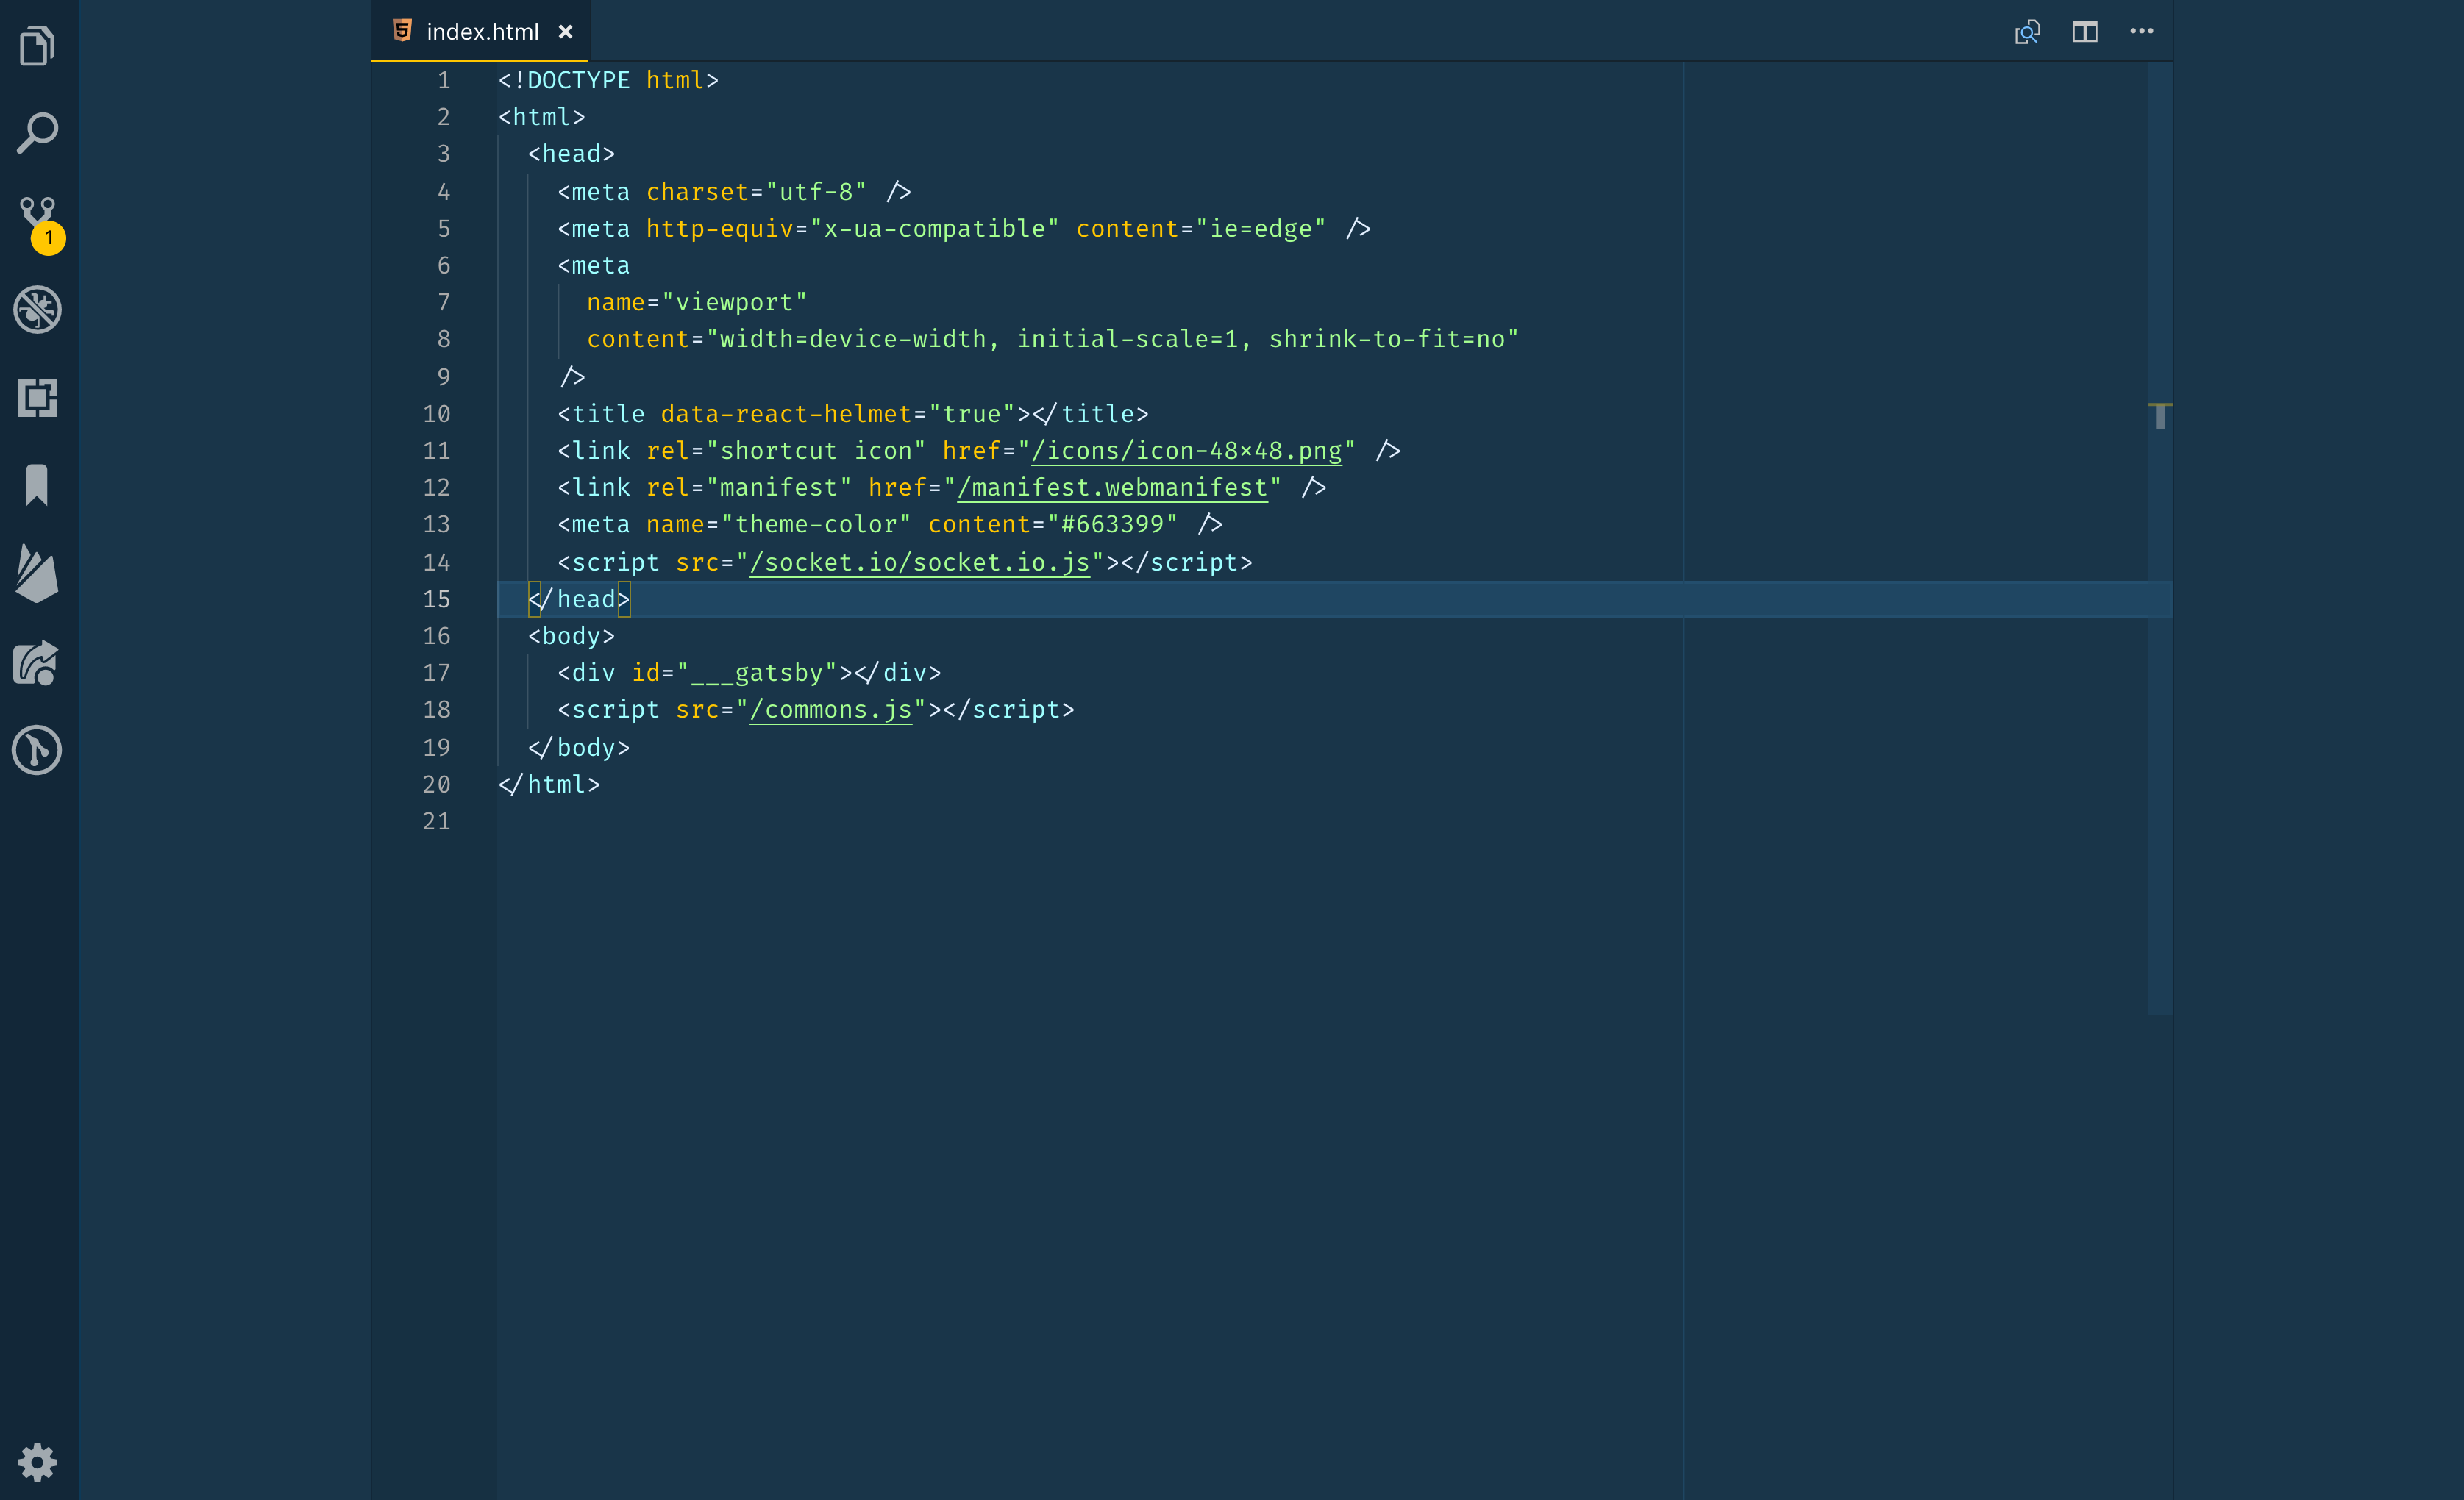The width and height of the screenshot is (2464, 1500).
Task: Click the Split Editor icon
Action: (x=2085, y=32)
